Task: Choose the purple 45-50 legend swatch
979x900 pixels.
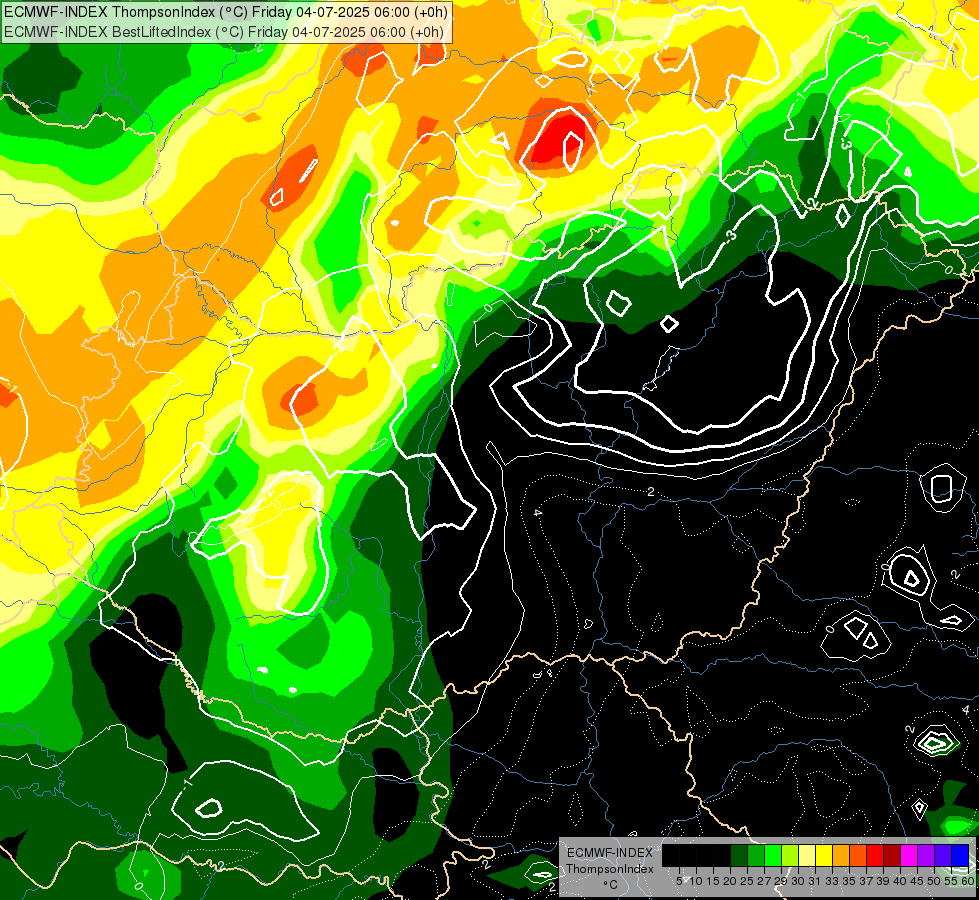Action: pos(926,855)
